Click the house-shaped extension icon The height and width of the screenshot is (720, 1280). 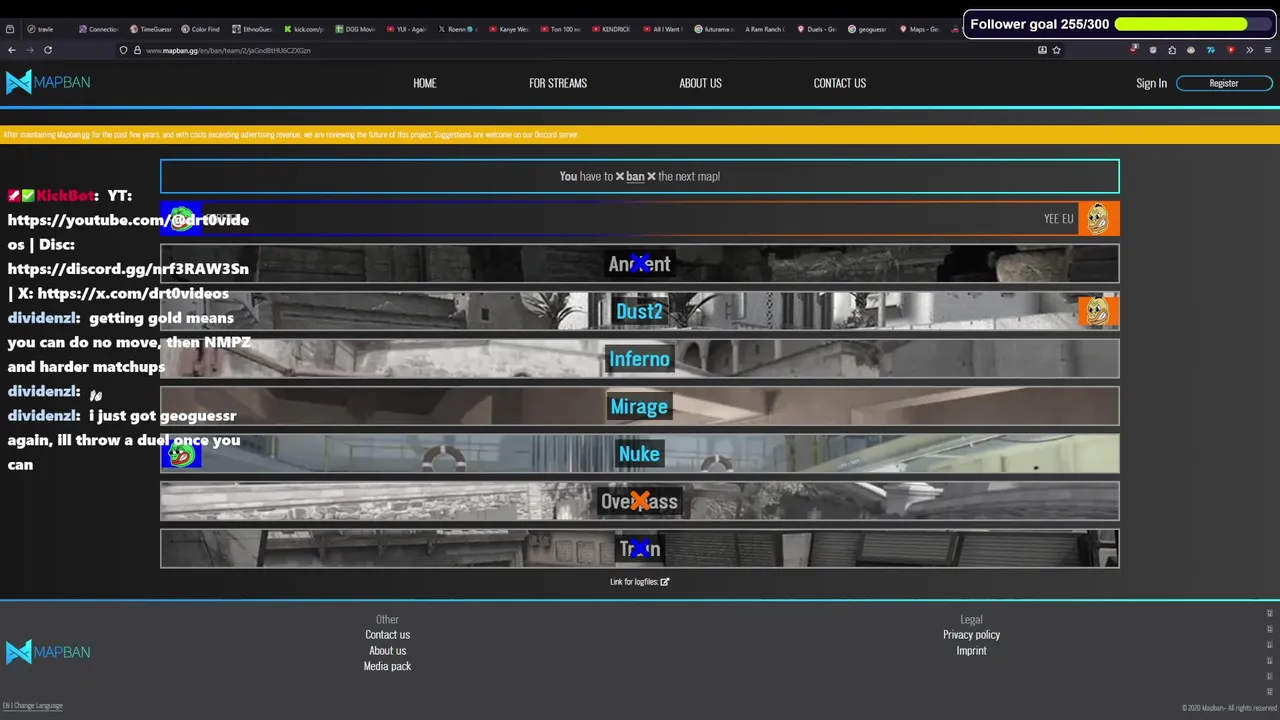click(x=1171, y=50)
